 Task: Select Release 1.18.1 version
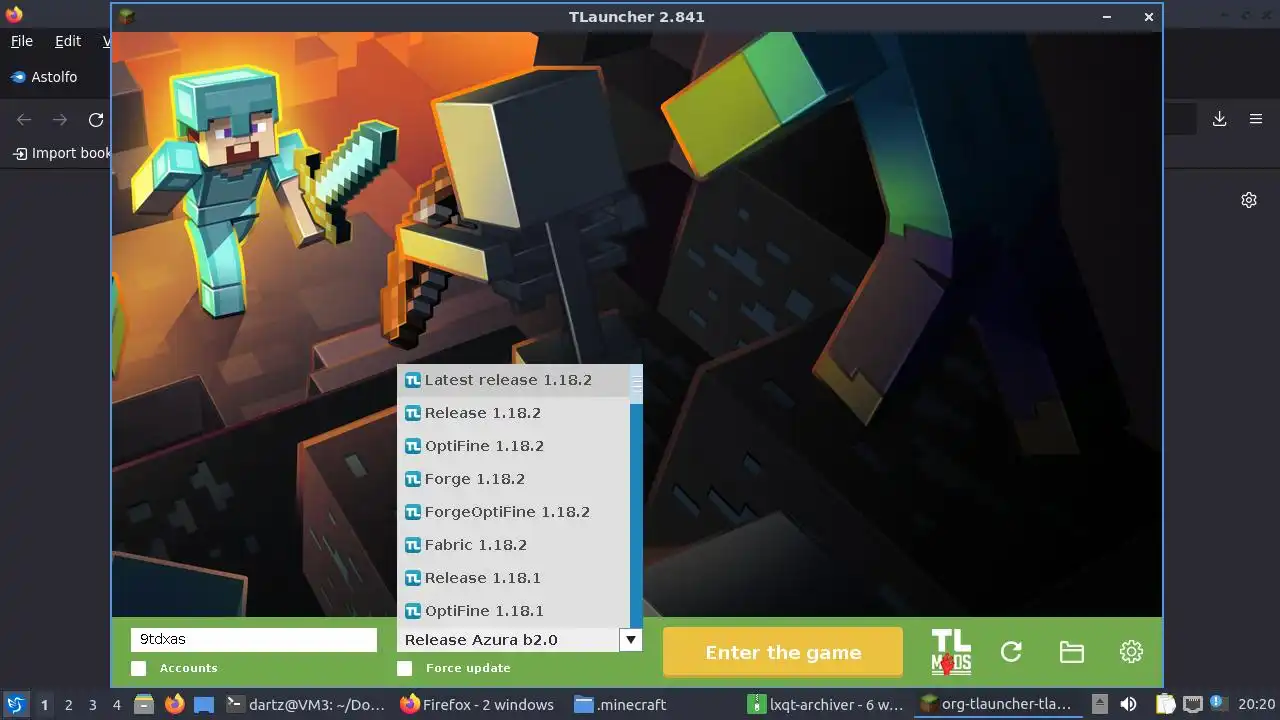coord(513,578)
